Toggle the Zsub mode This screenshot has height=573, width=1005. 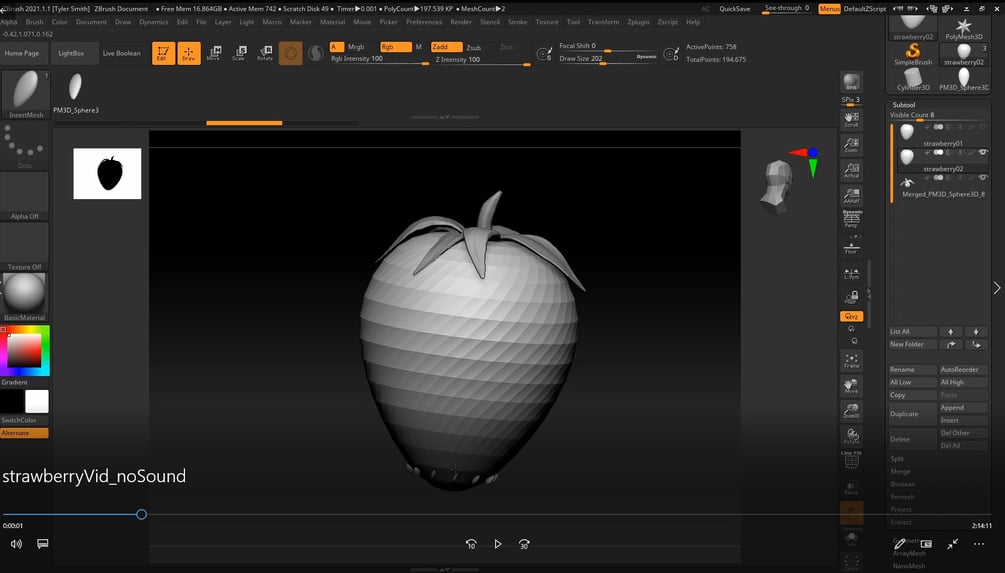(474, 47)
